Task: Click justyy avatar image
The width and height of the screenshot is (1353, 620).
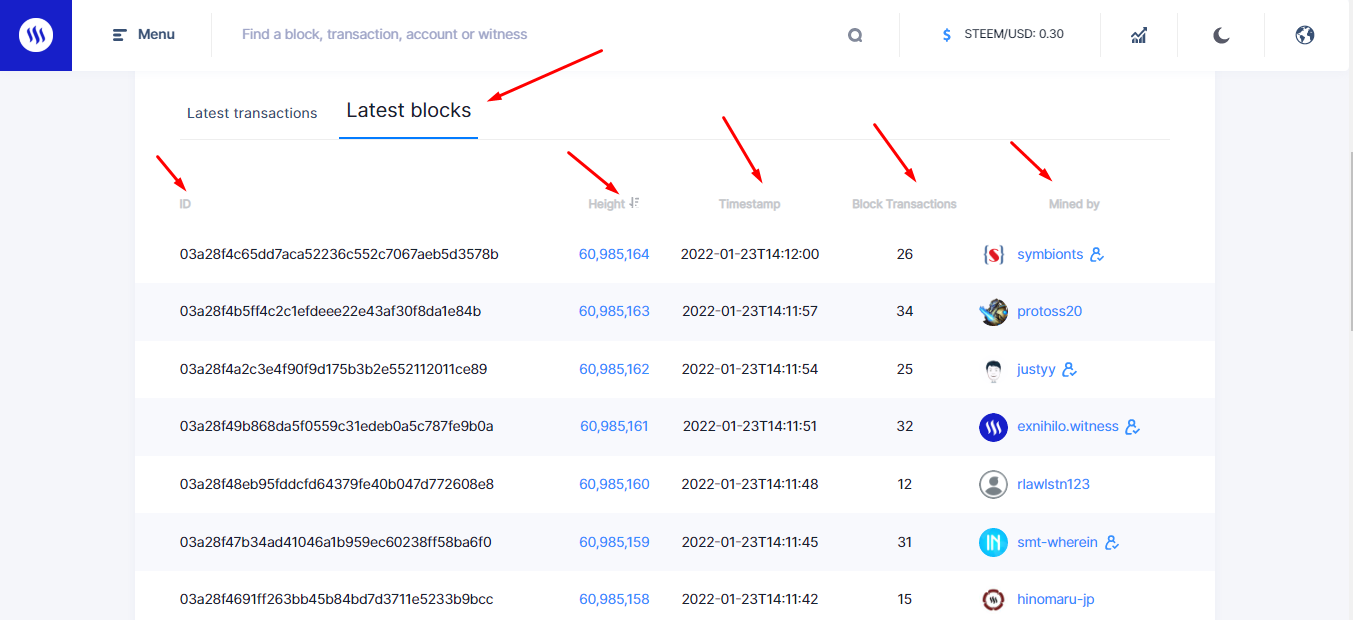Action: coord(993,370)
